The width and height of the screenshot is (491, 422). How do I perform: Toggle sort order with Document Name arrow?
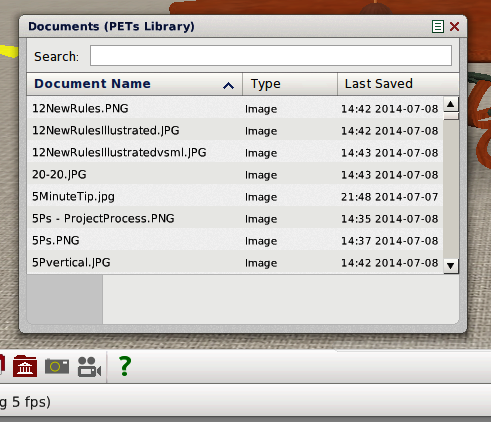tap(228, 86)
